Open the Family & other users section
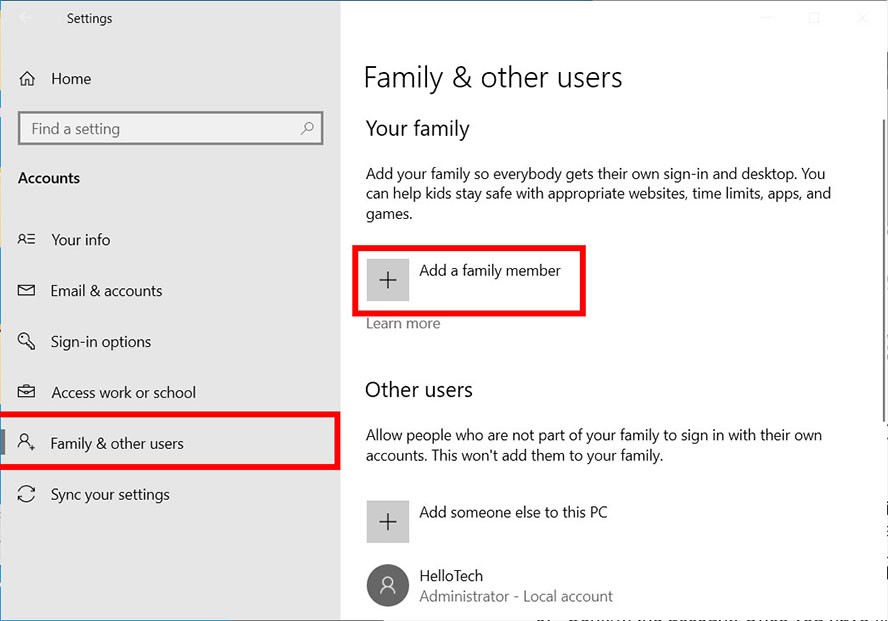 (x=117, y=444)
